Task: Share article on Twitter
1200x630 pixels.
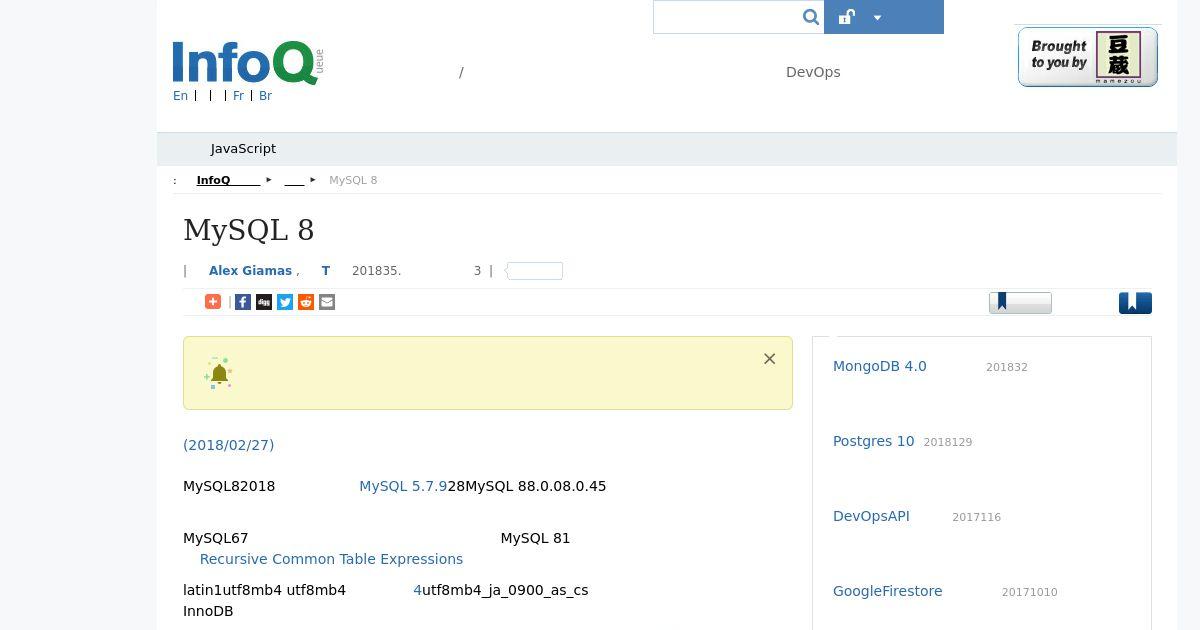Action: pyautogui.click(x=285, y=302)
